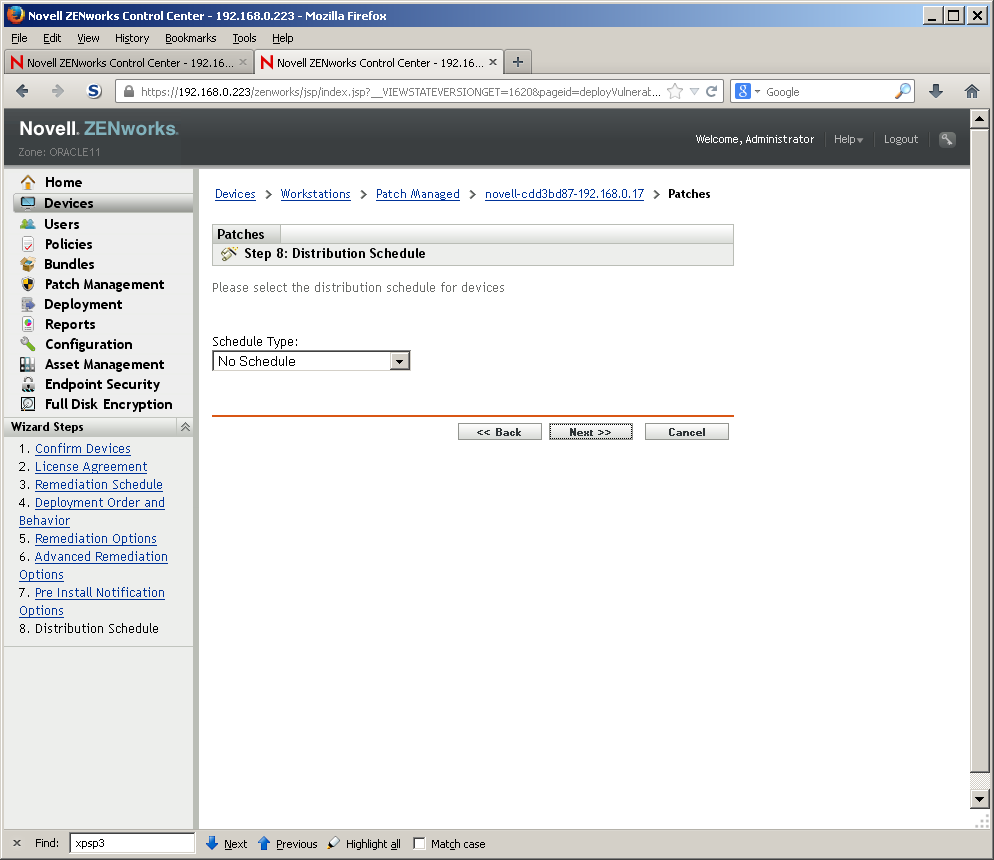Viewport: 994px width, 860px height.
Task: Open Endpoint Security lock icon
Action: 28,384
